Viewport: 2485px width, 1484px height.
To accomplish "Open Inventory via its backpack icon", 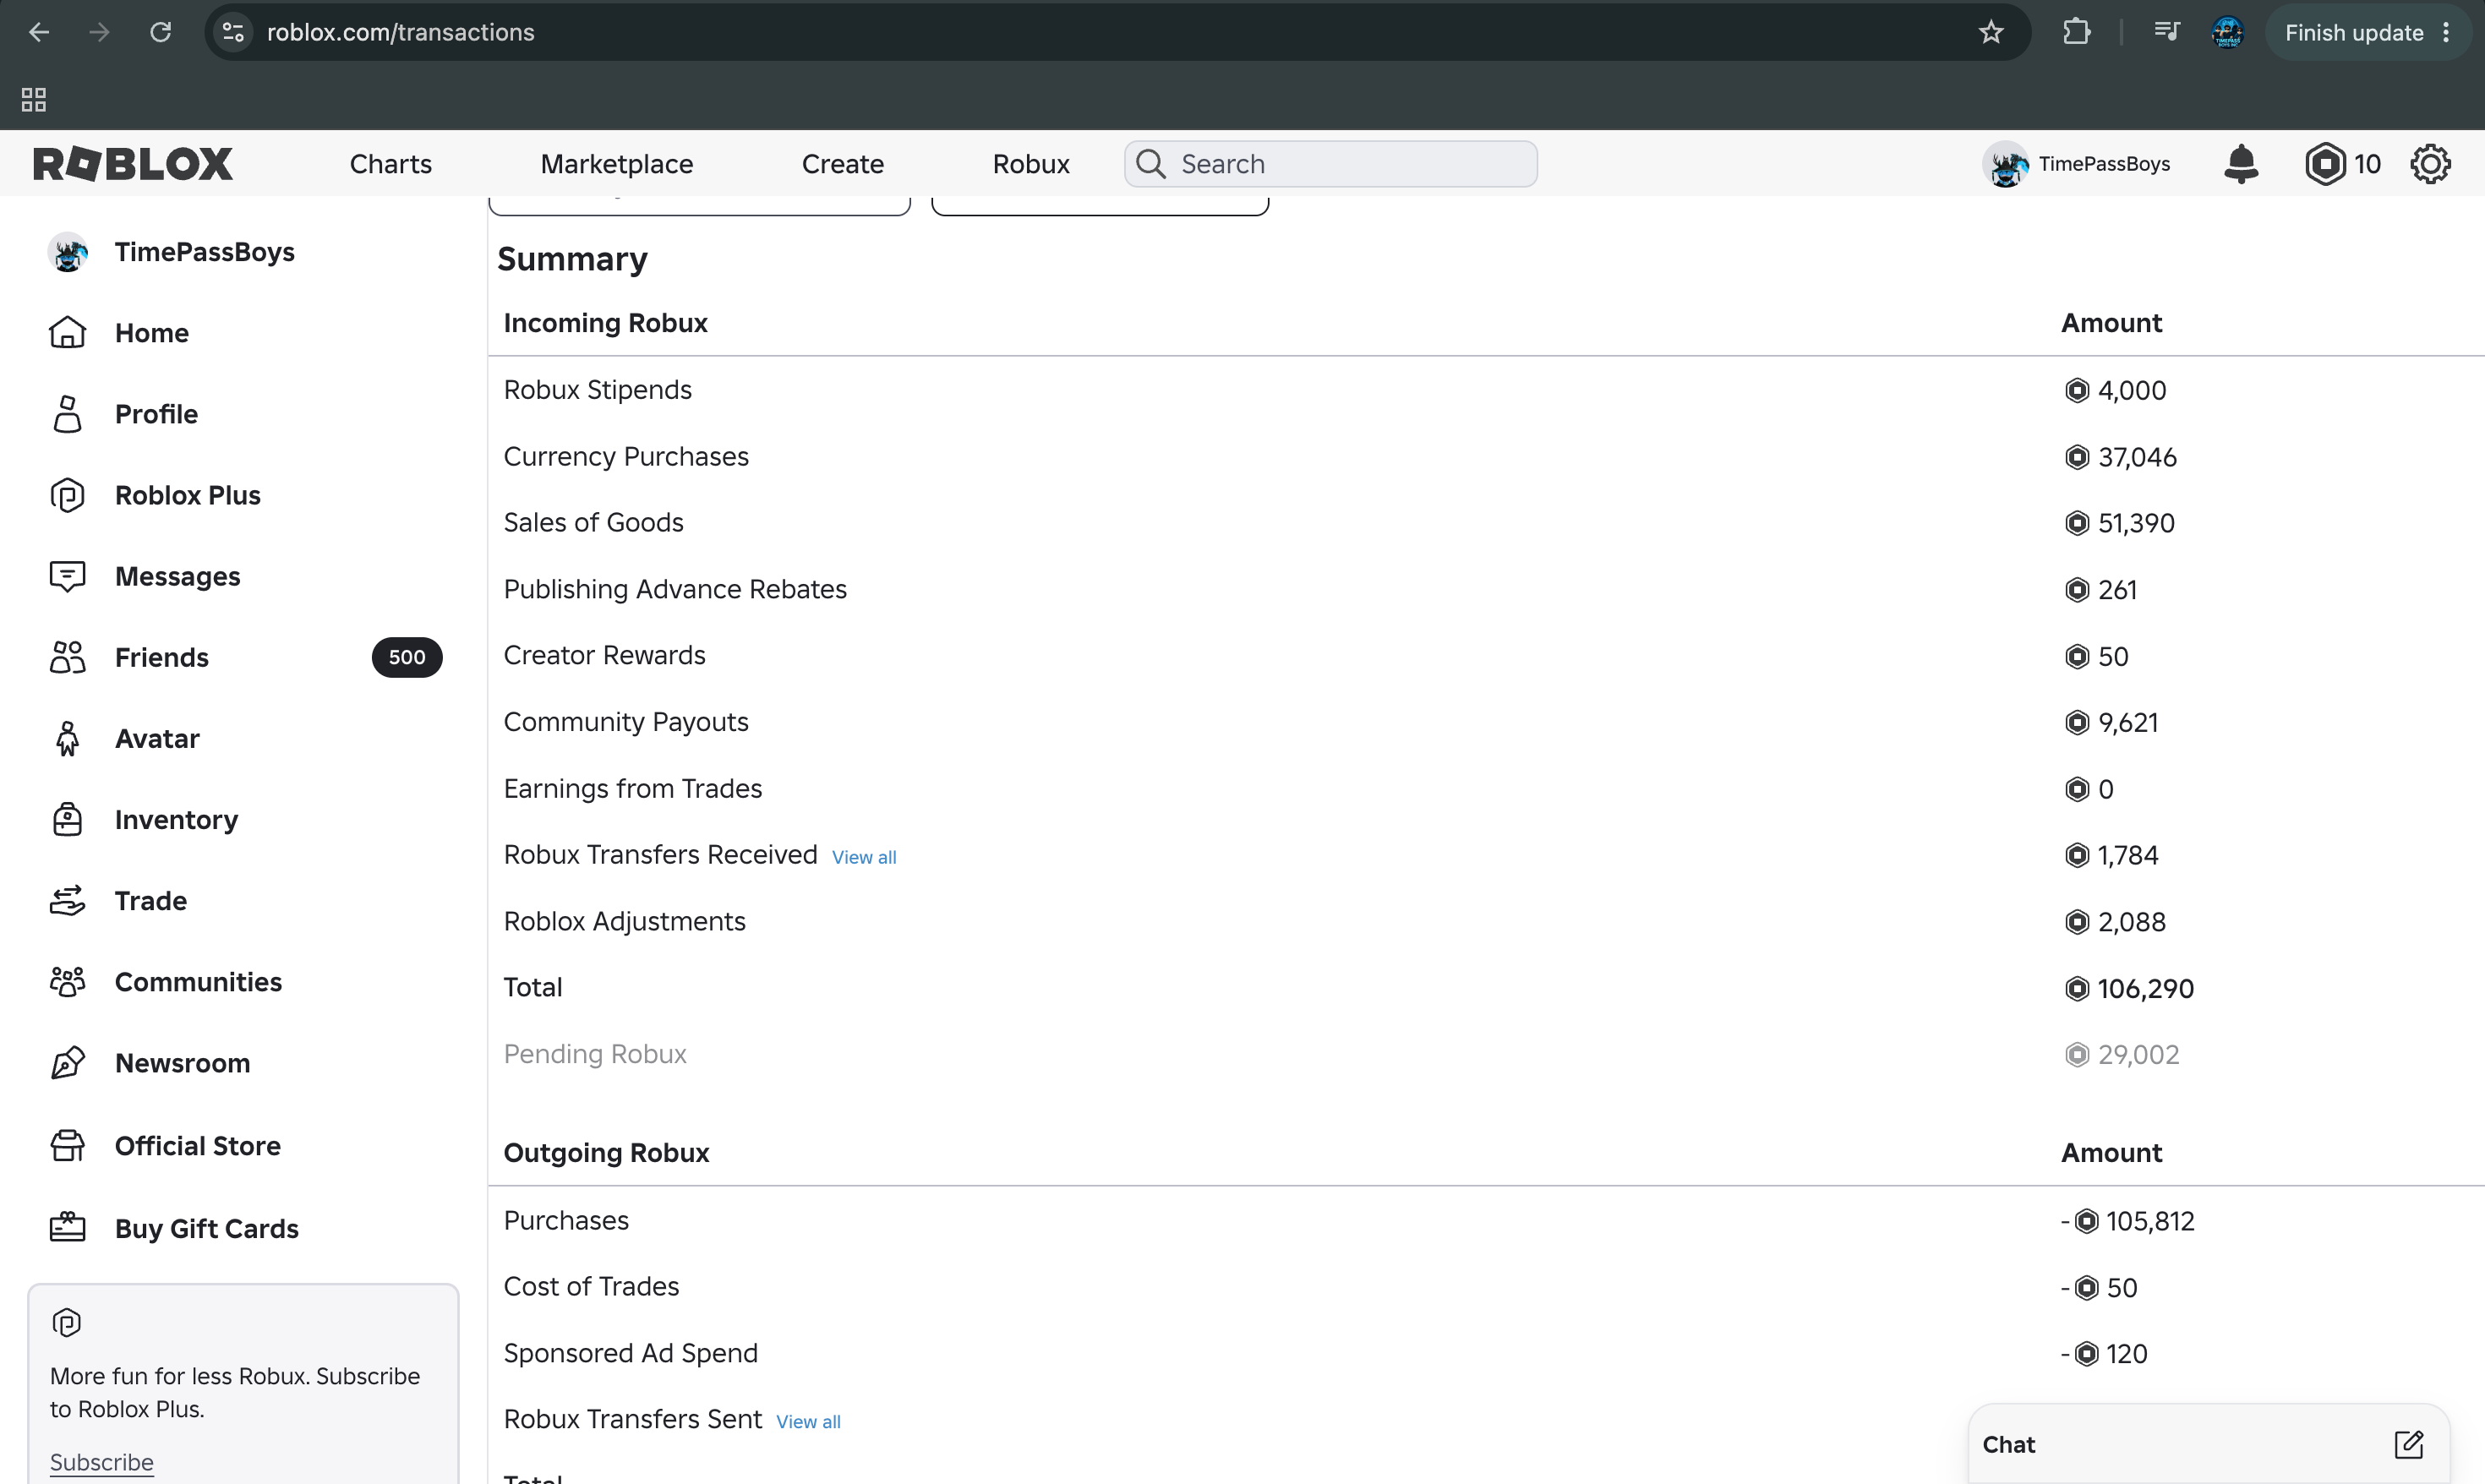I will click(x=68, y=820).
